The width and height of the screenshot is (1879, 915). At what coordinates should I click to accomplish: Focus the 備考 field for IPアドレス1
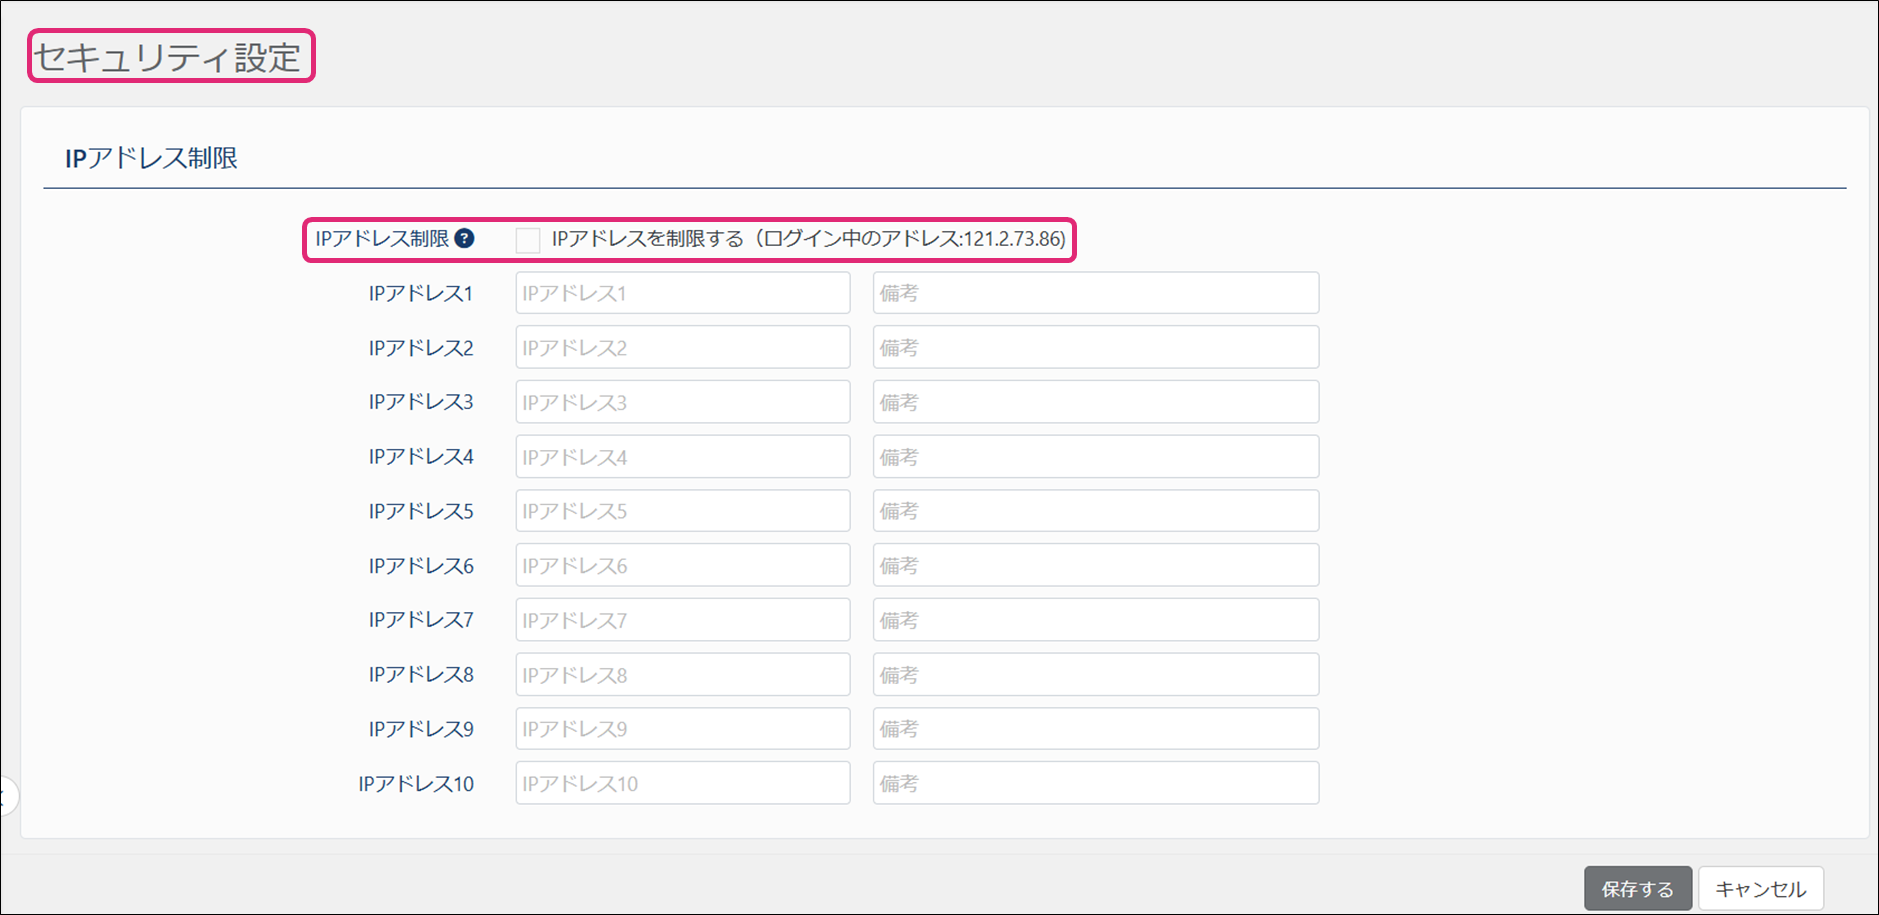(1095, 293)
